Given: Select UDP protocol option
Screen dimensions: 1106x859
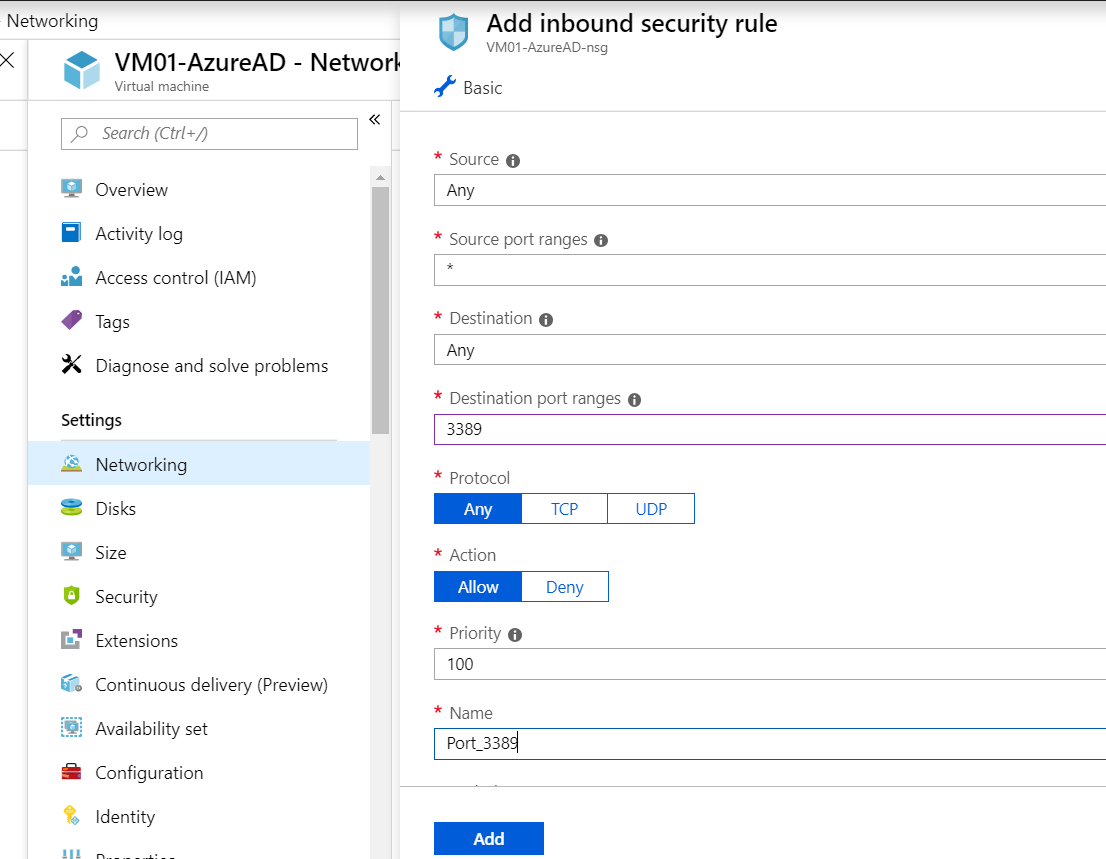Looking at the screenshot, I should [x=651, y=509].
